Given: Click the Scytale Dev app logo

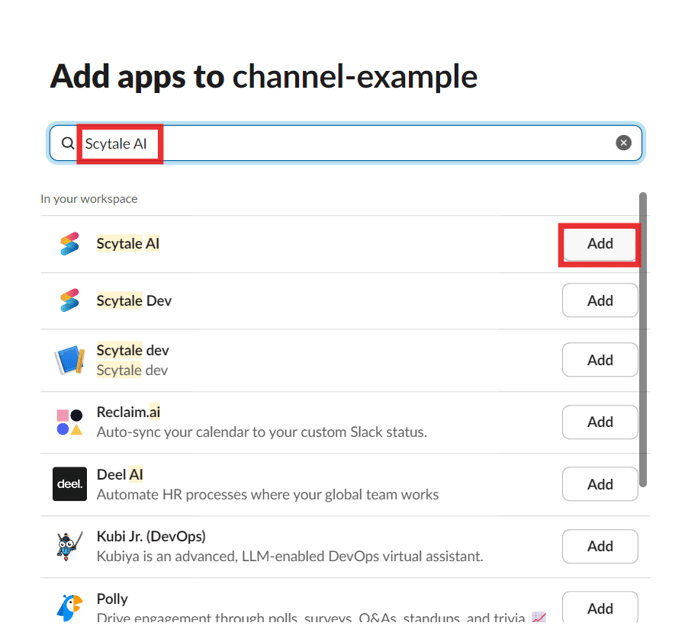Looking at the screenshot, I should coord(70,300).
